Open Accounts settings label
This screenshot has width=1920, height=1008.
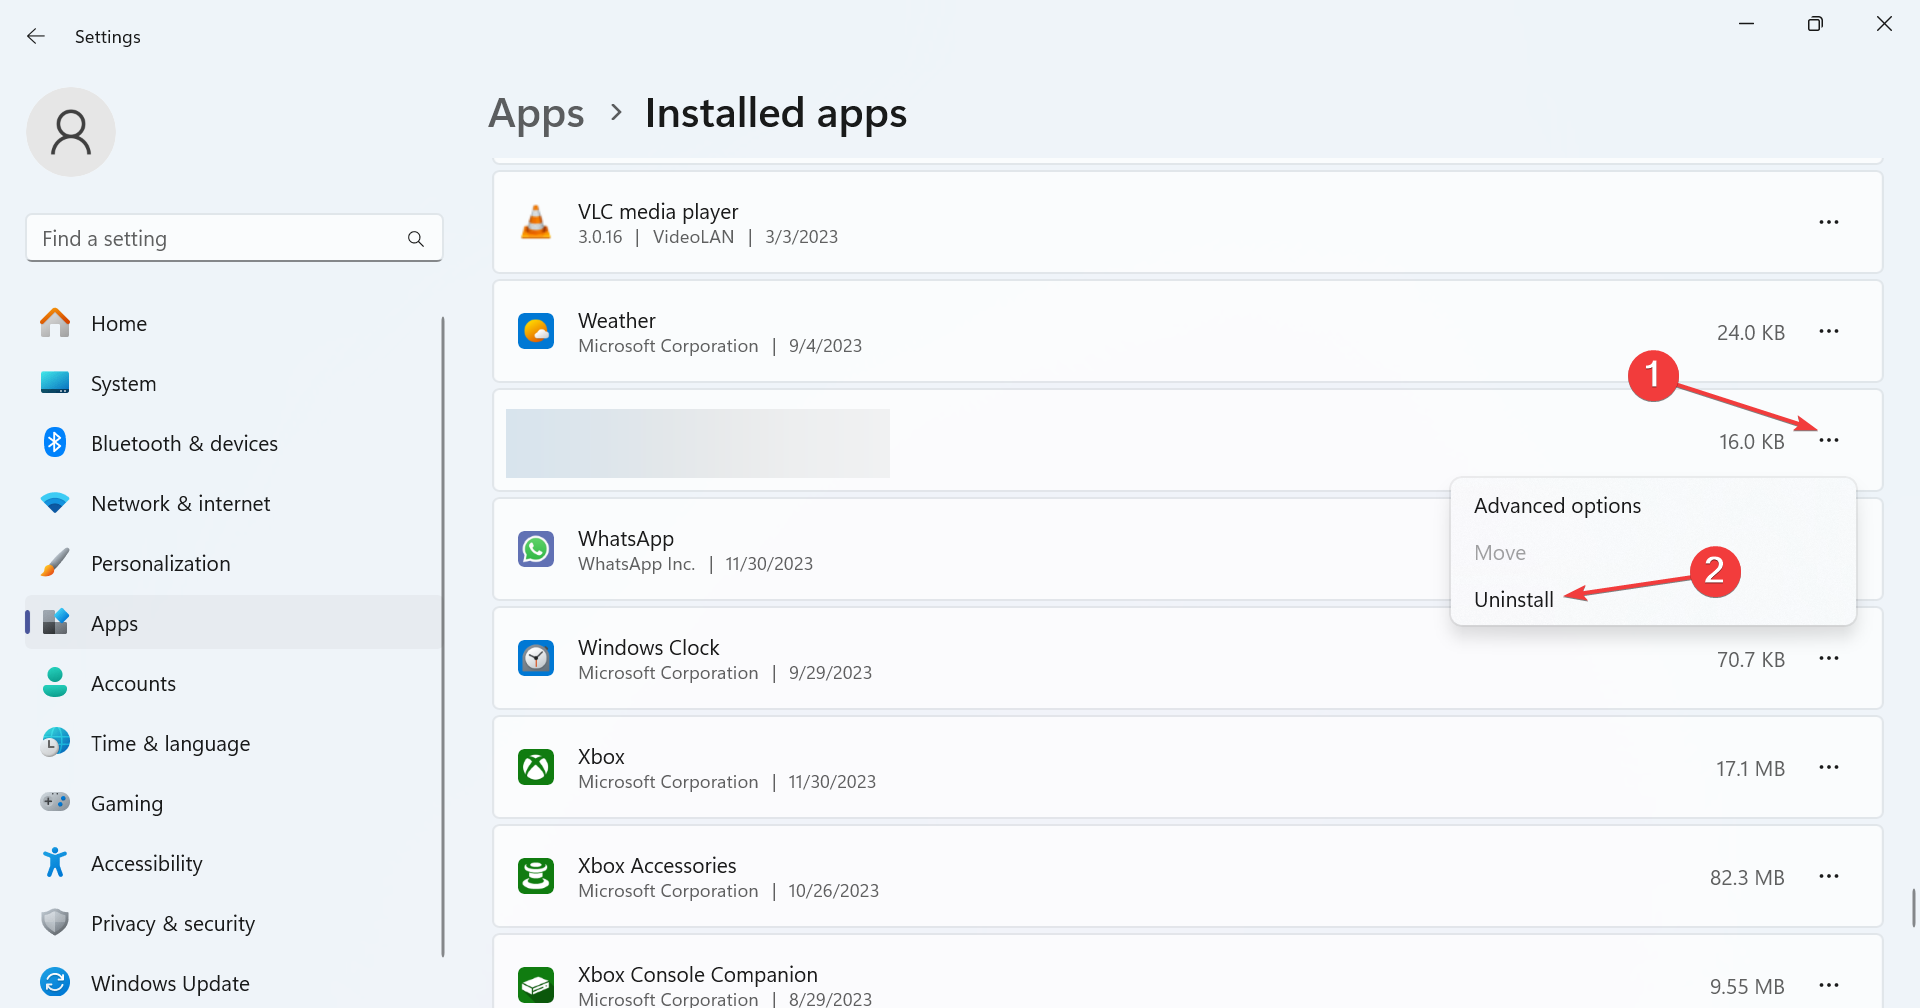133,684
